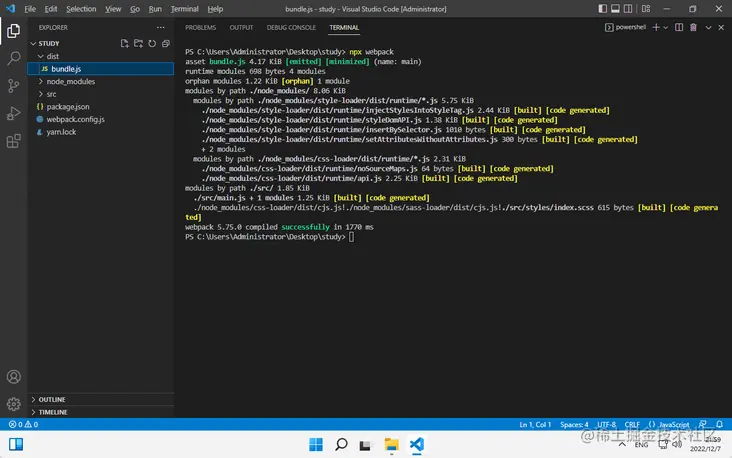Open the Source Control view
Screen dimensions: 732x458
14,85
